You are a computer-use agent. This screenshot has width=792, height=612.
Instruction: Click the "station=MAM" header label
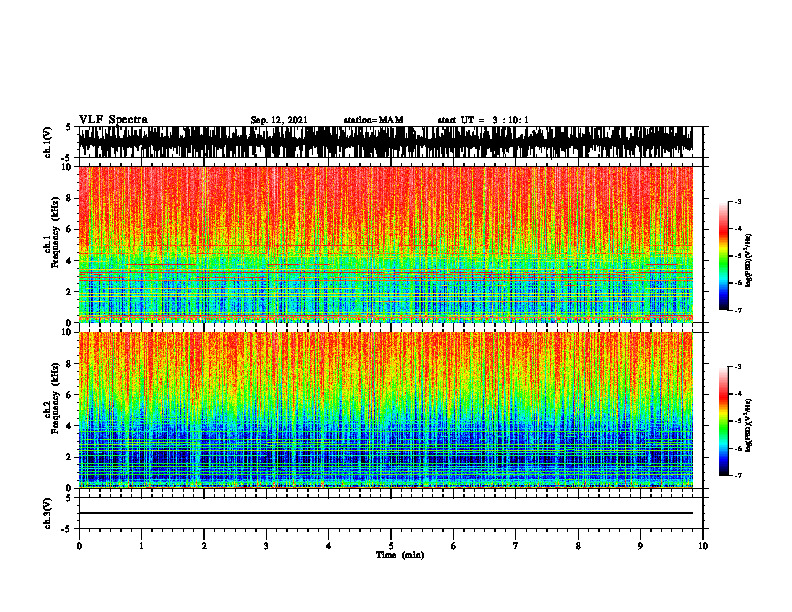point(373,120)
